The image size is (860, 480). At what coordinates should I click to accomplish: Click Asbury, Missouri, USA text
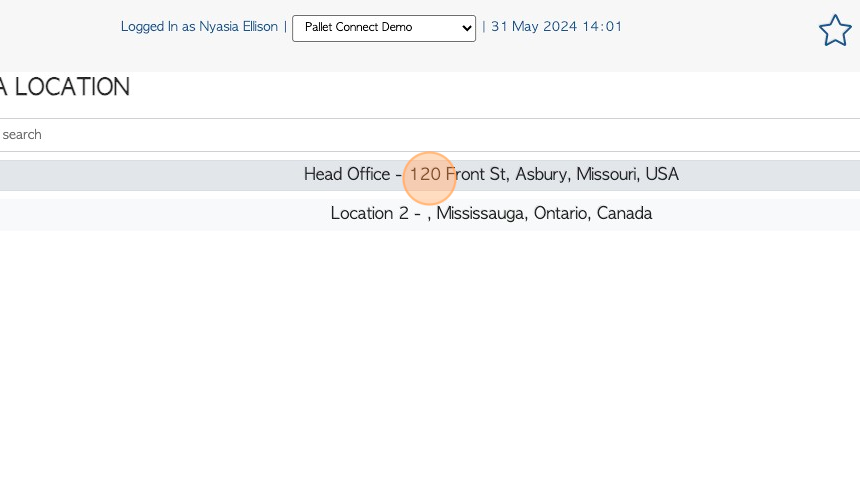[x=597, y=174]
